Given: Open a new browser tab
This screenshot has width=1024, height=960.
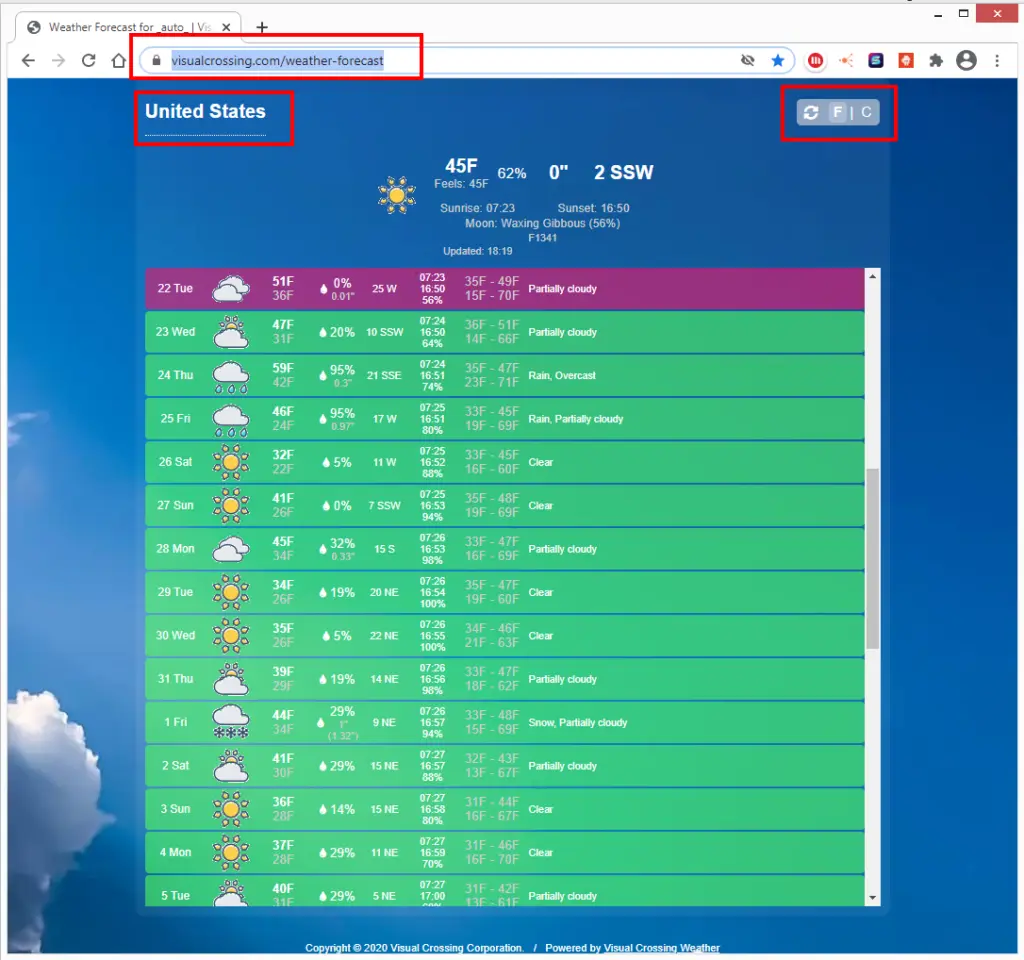Looking at the screenshot, I should (x=262, y=27).
